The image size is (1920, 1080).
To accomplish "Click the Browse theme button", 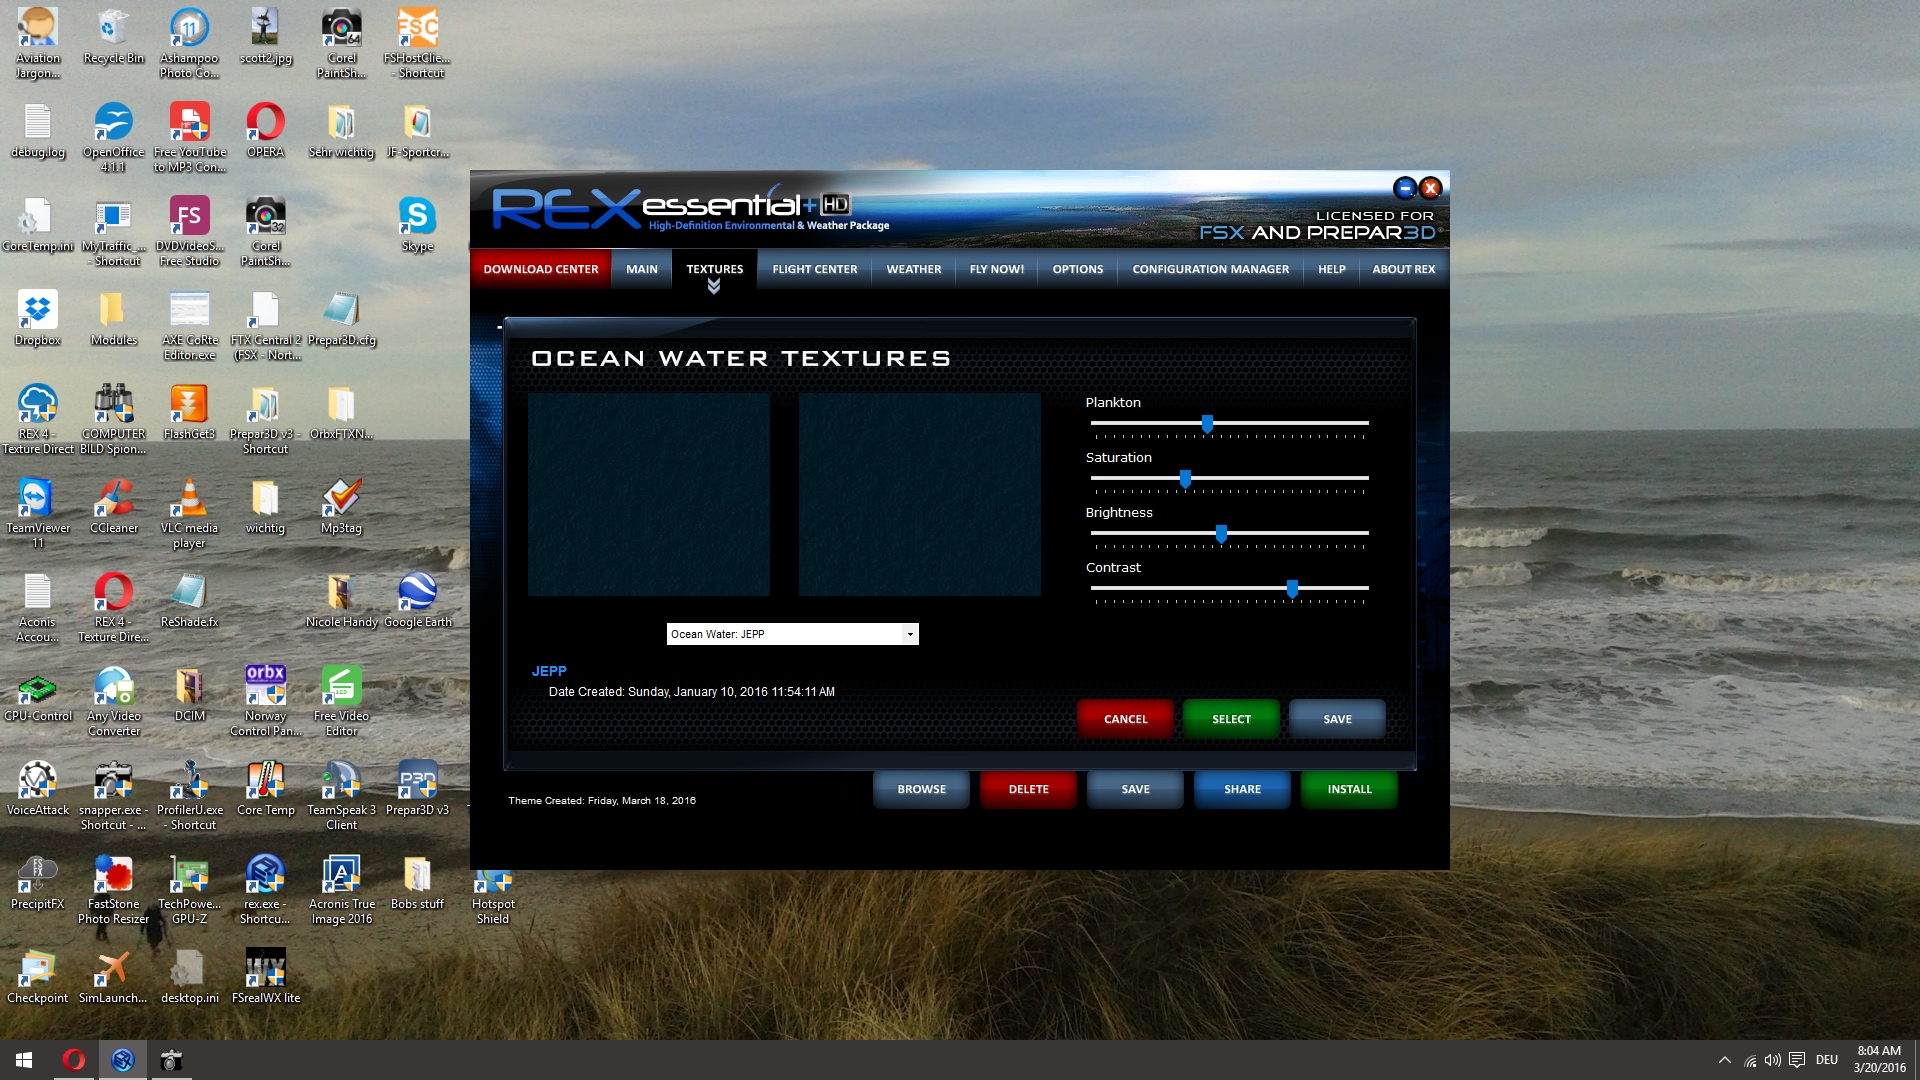I will click(x=922, y=789).
